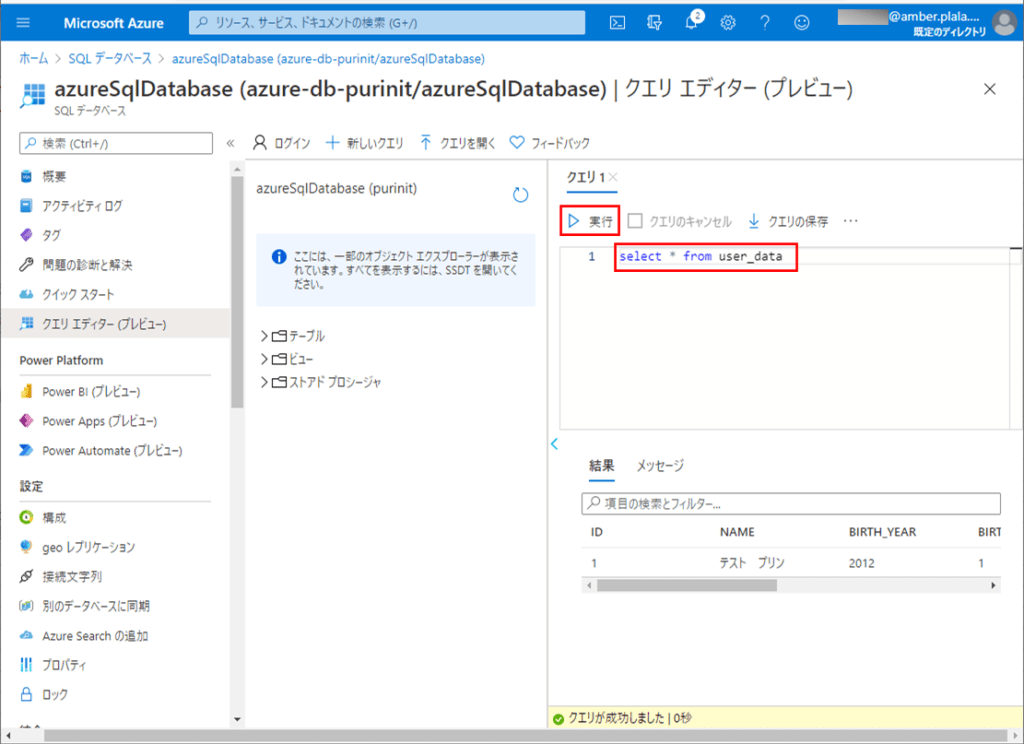1024x744 pixels.
Task: Open the help question mark icon
Action: coord(765,23)
